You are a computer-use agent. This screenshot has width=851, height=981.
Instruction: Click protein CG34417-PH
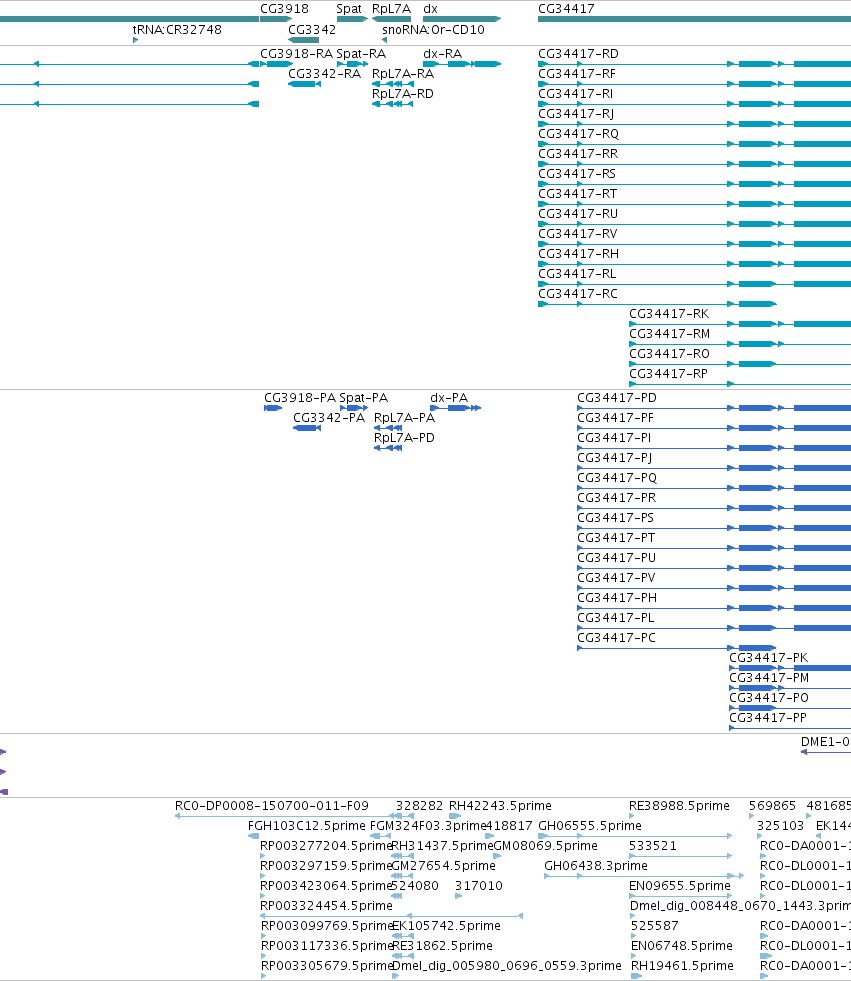pos(617,598)
